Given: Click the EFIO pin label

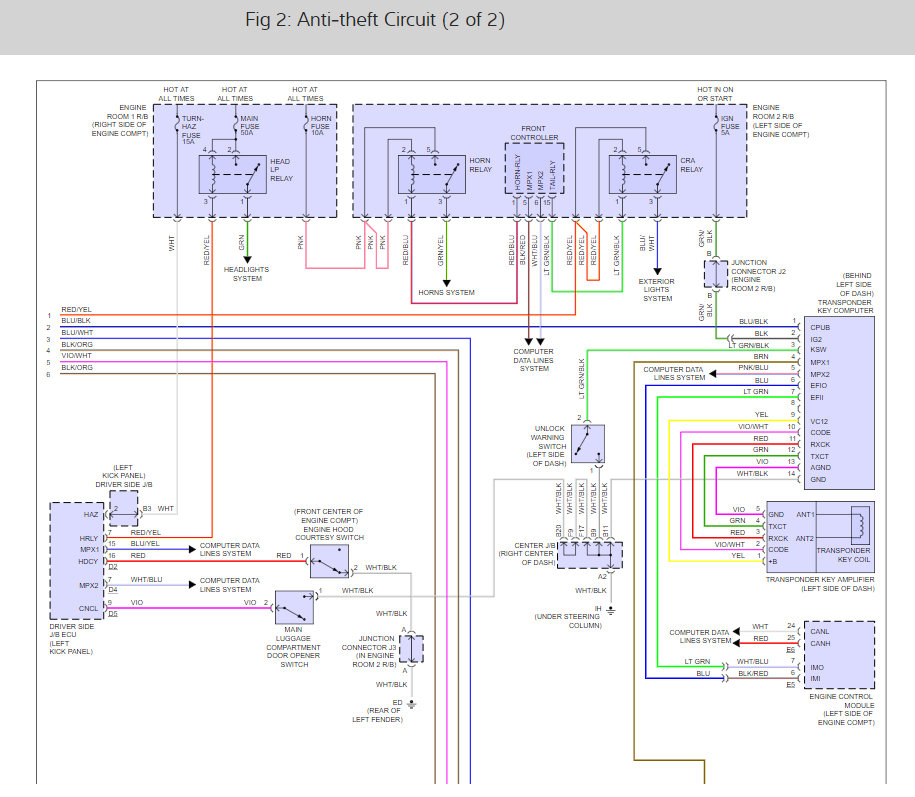Looking at the screenshot, I should click(x=819, y=386).
